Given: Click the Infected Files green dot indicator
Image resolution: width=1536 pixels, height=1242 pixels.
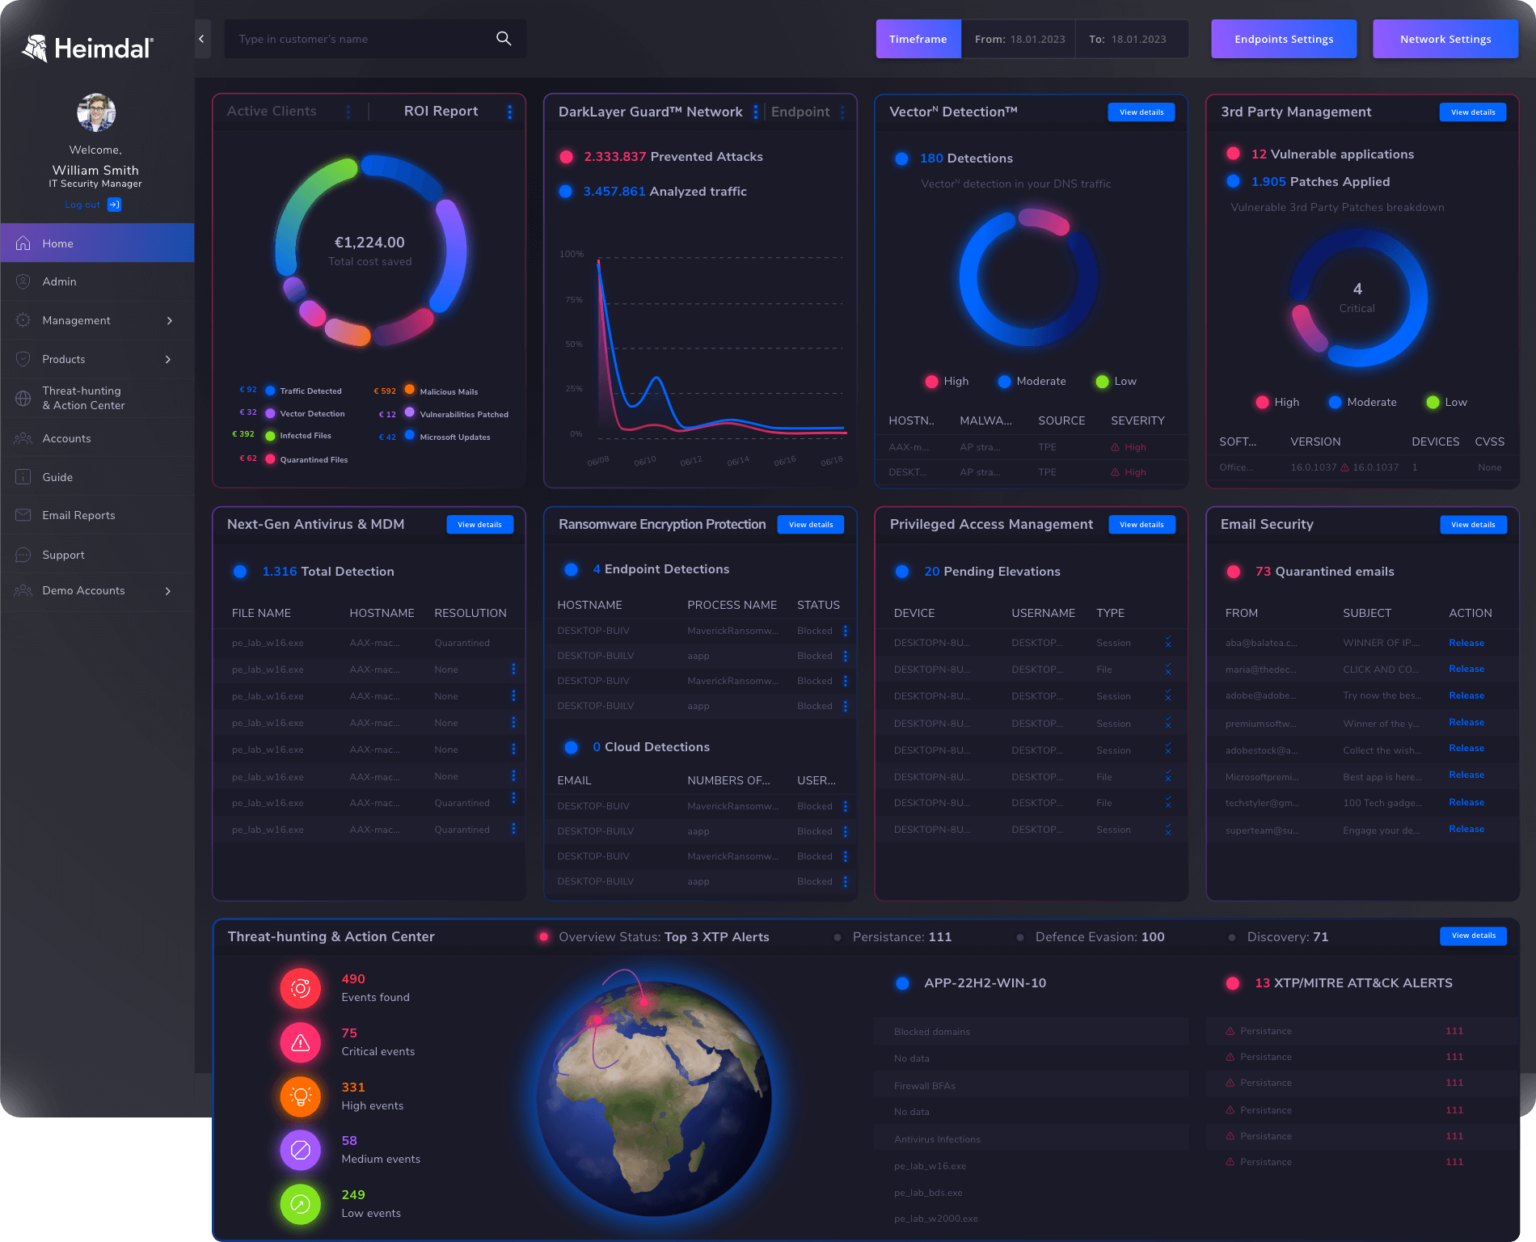Looking at the screenshot, I should (x=268, y=435).
